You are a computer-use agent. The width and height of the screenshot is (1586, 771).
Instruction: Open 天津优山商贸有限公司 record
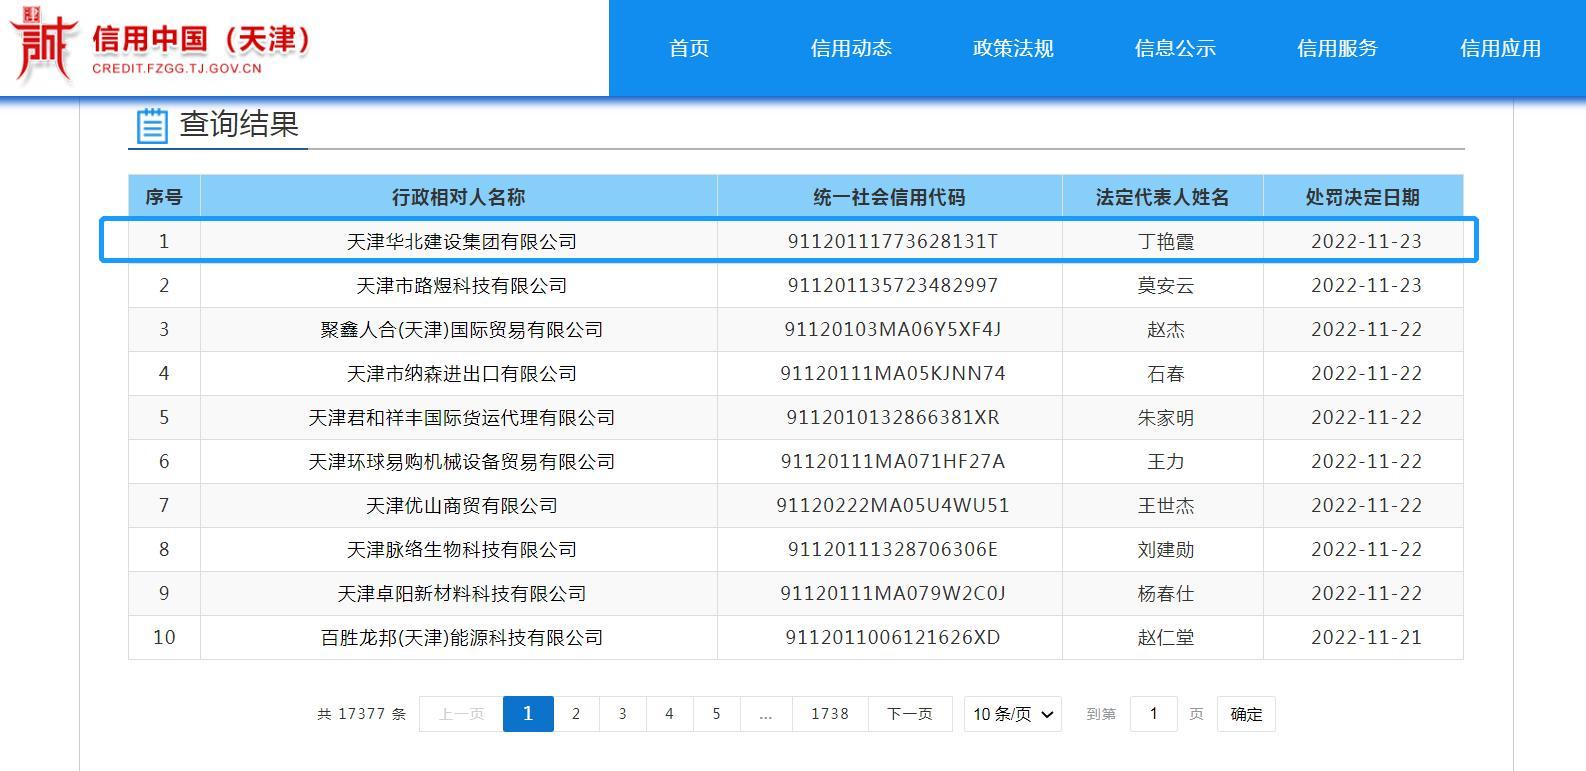pos(462,505)
